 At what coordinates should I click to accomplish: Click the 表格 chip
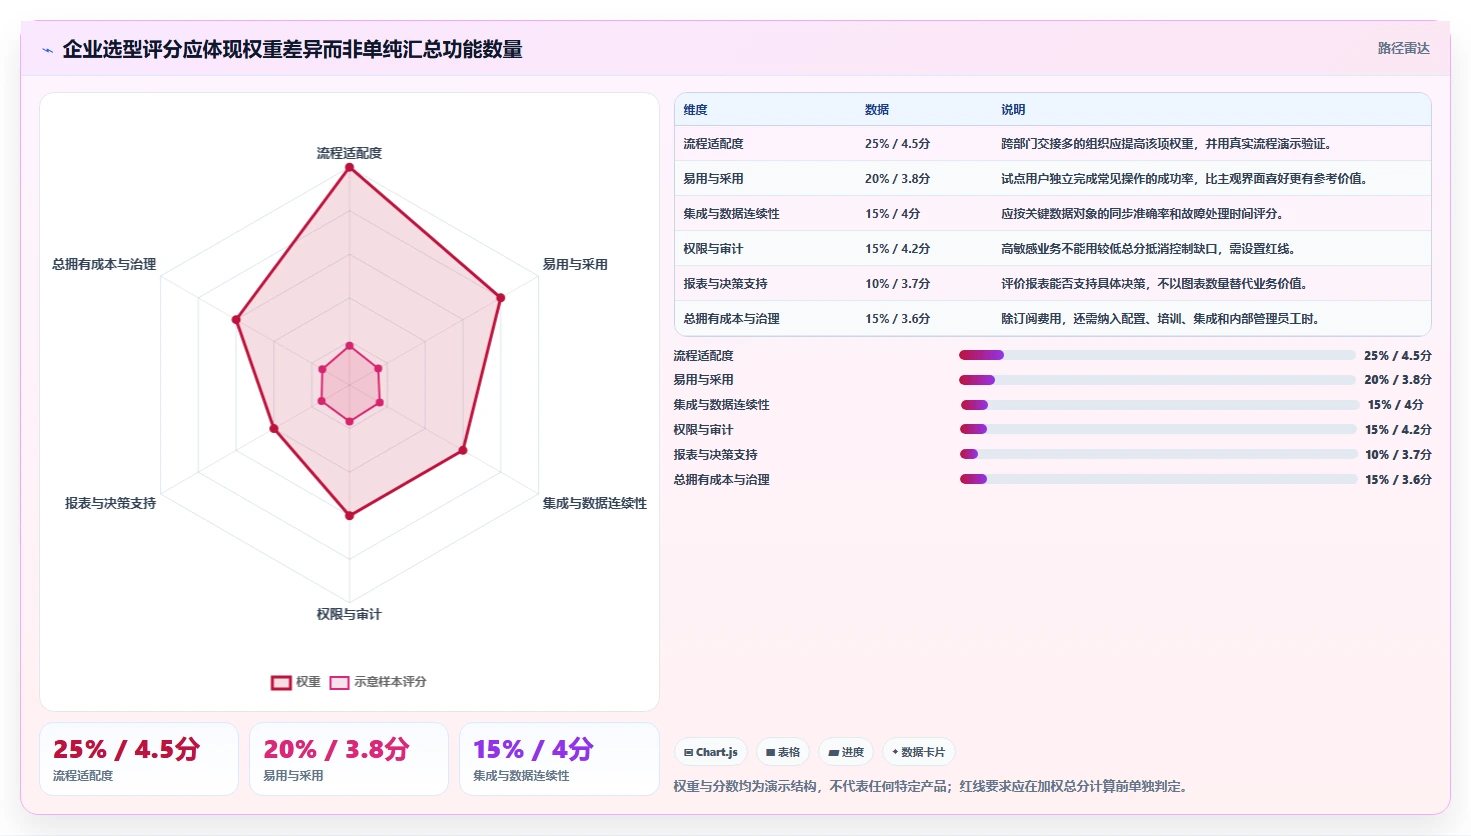pyautogui.click(x=783, y=752)
